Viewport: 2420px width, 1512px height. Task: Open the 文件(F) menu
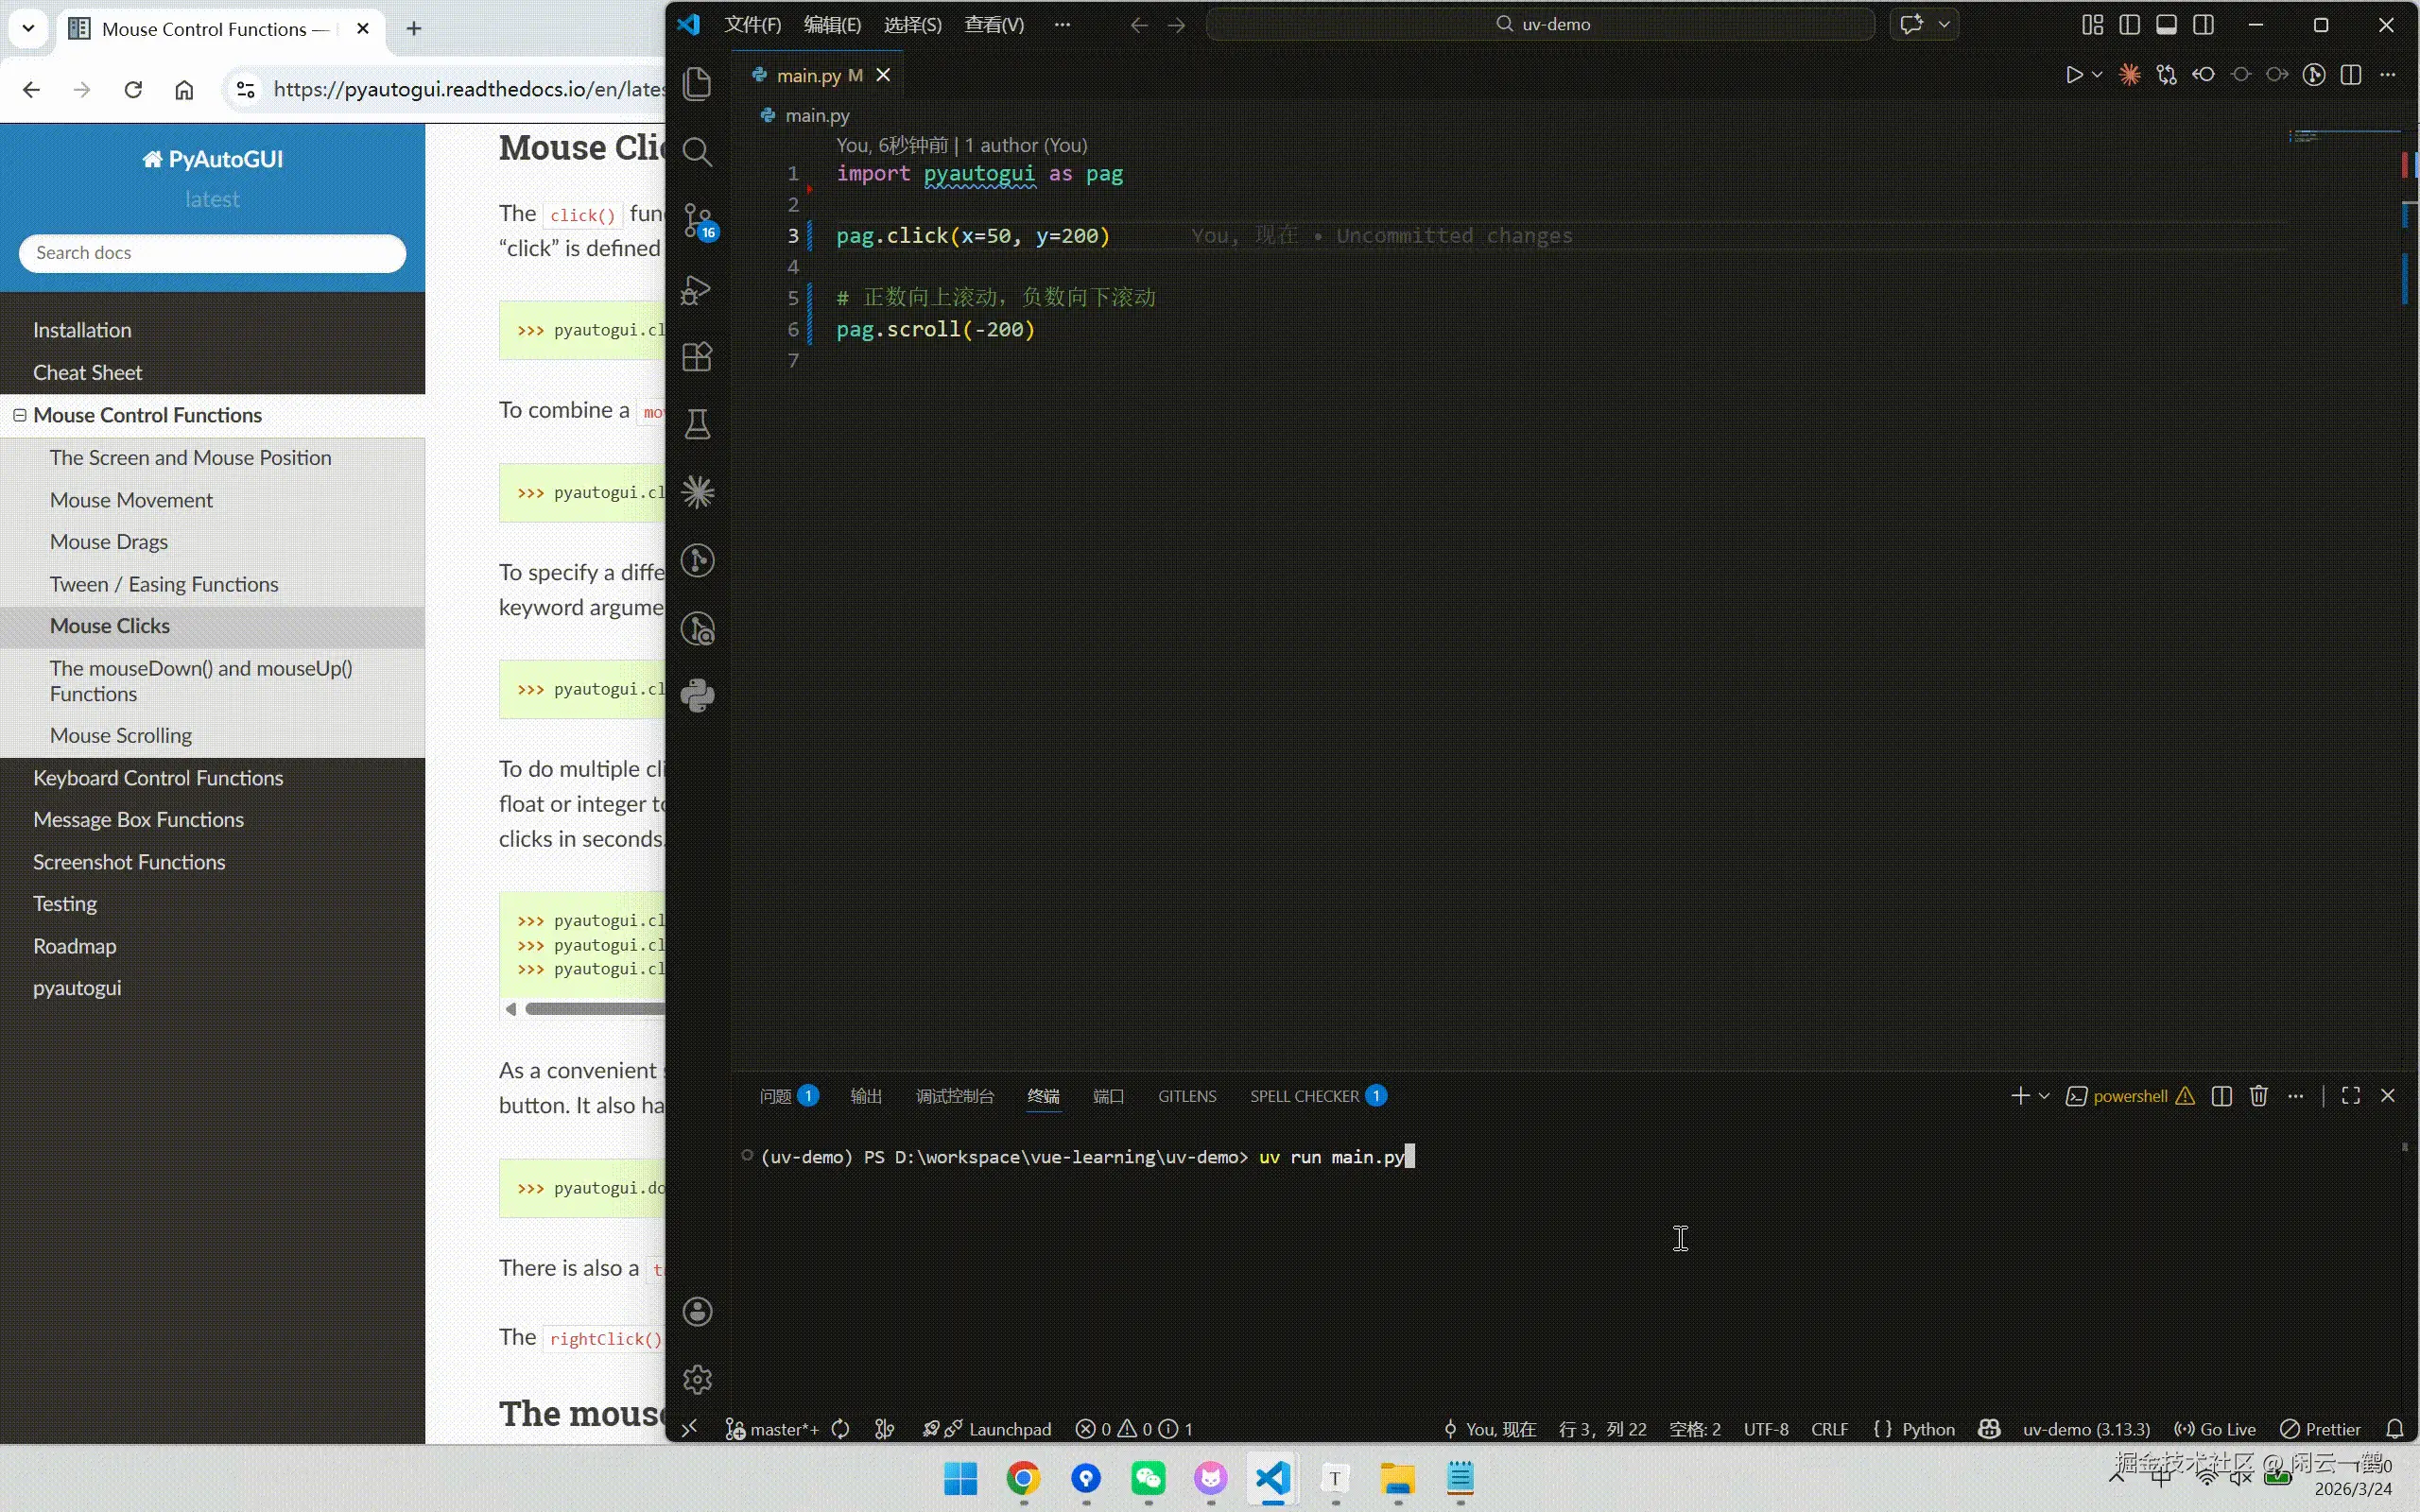[752, 25]
